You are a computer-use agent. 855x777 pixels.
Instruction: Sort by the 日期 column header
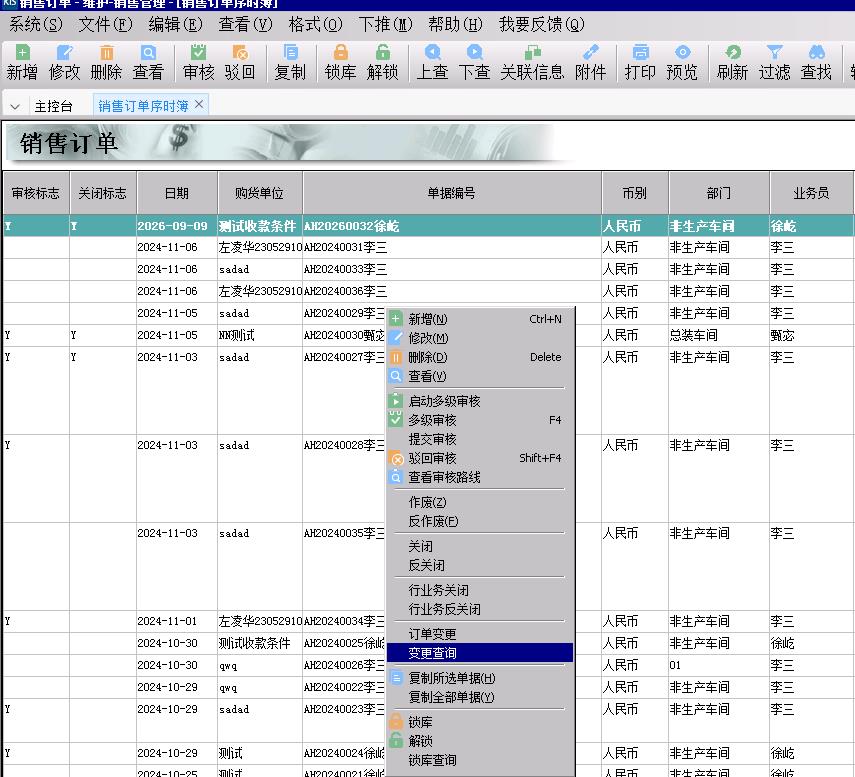click(x=177, y=193)
